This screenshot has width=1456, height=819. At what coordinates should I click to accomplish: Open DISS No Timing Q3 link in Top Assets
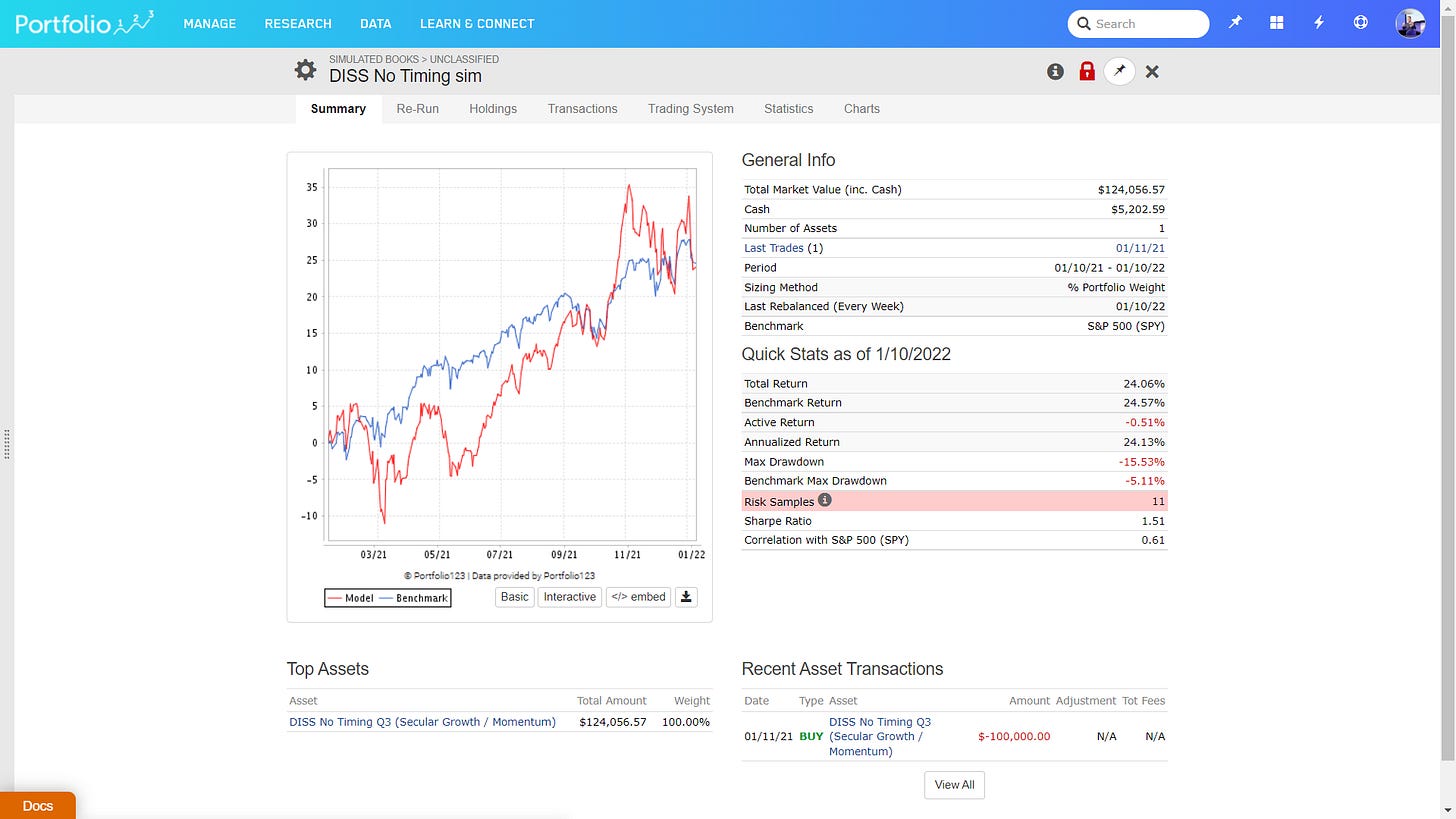422,722
